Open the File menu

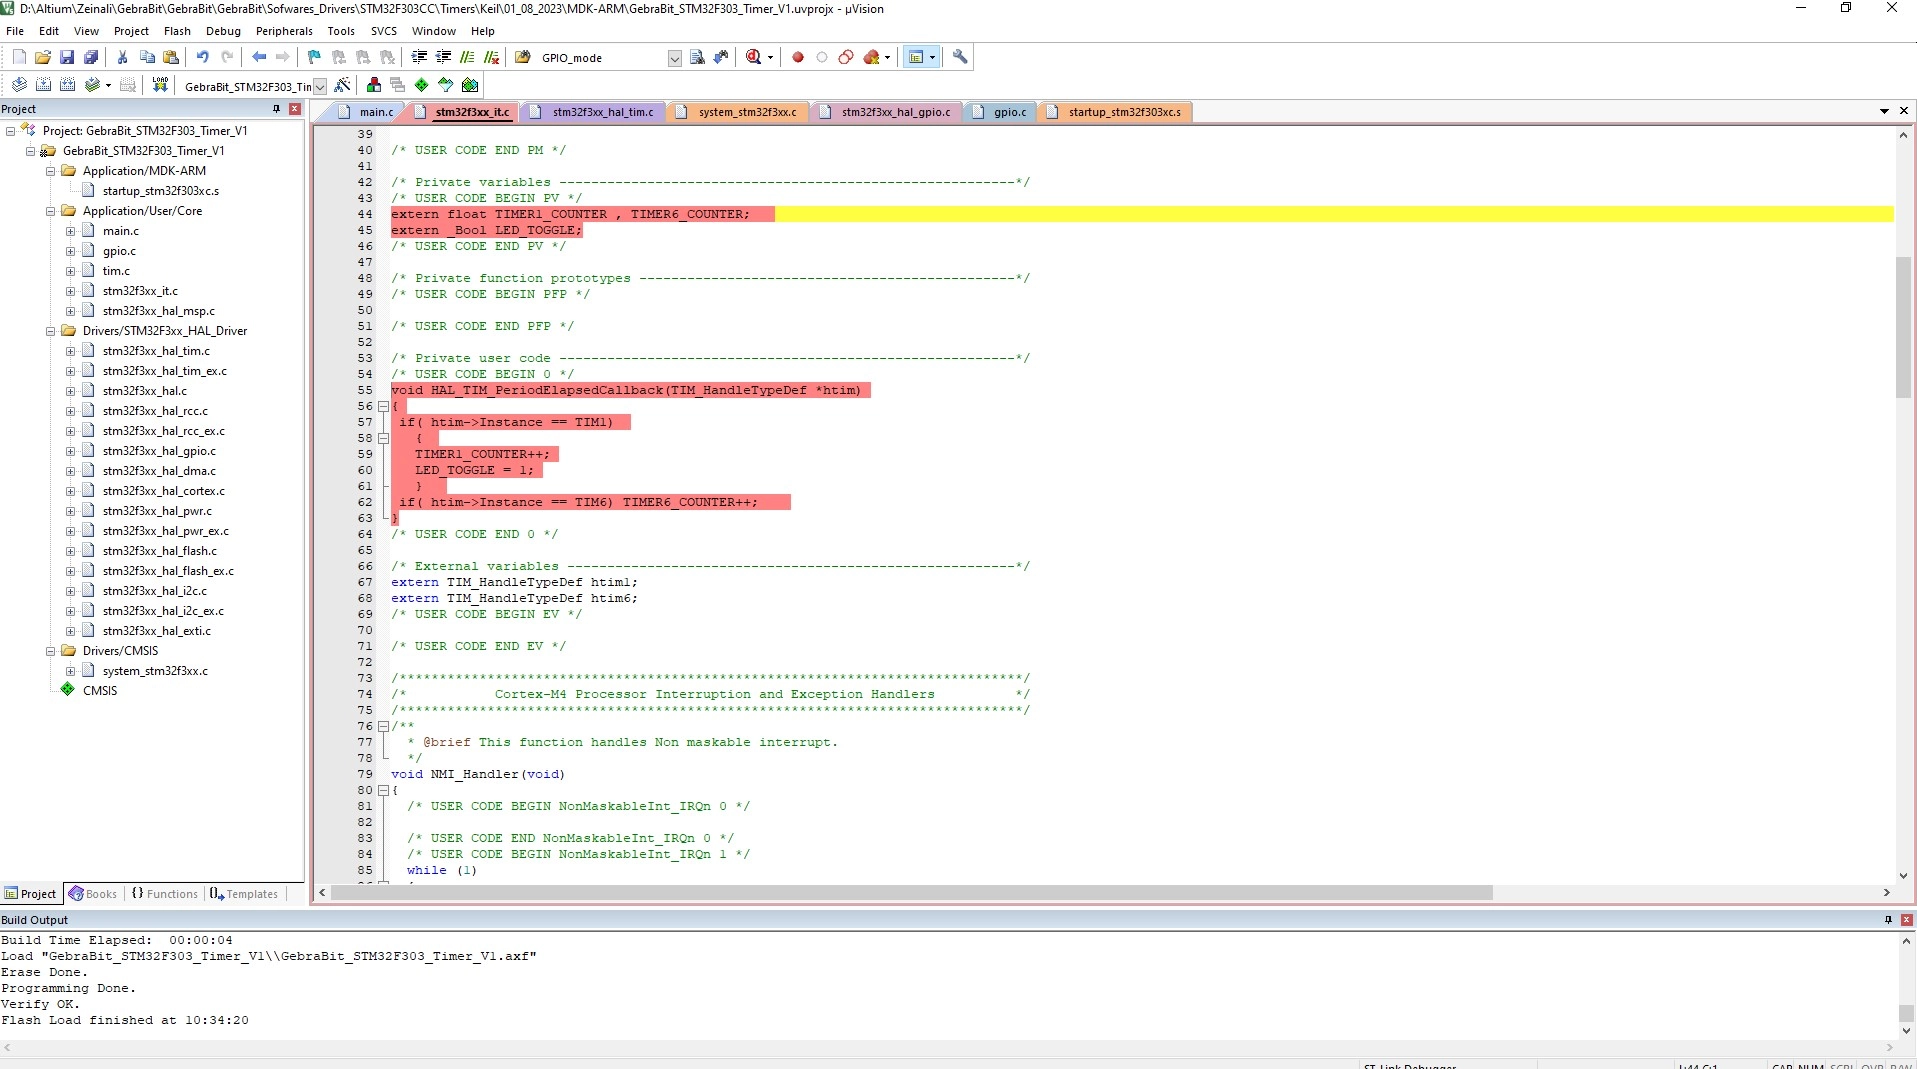pos(15,31)
